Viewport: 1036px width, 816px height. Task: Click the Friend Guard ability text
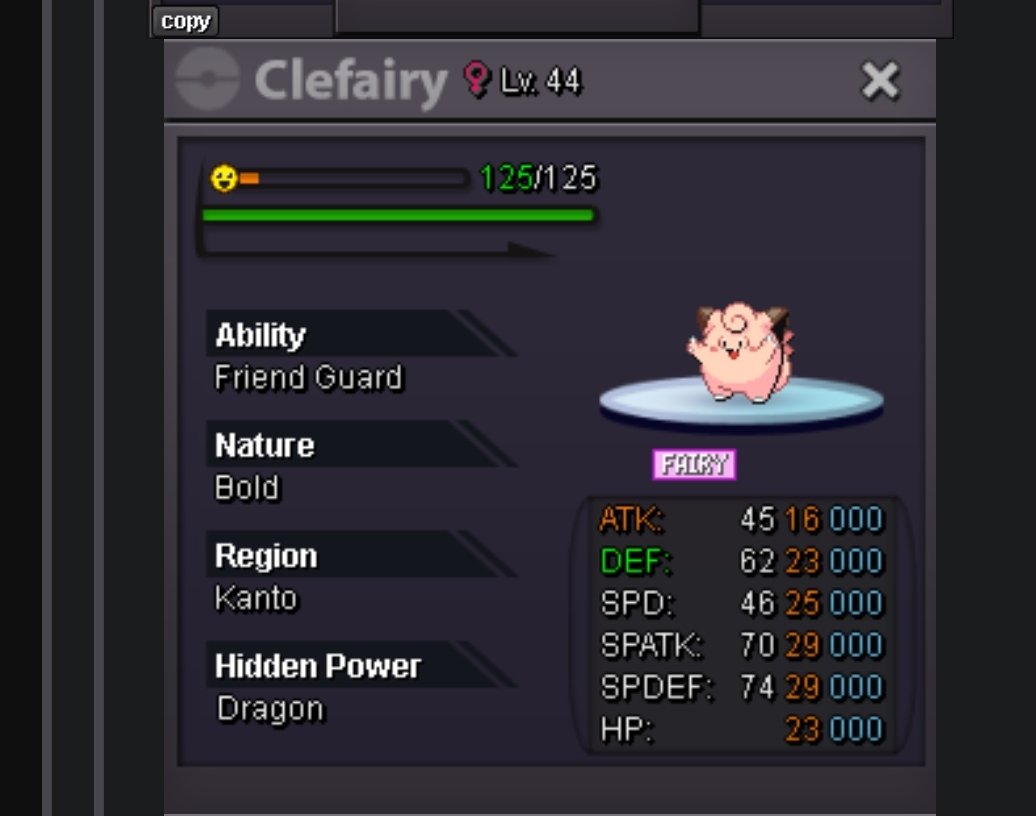pos(308,378)
